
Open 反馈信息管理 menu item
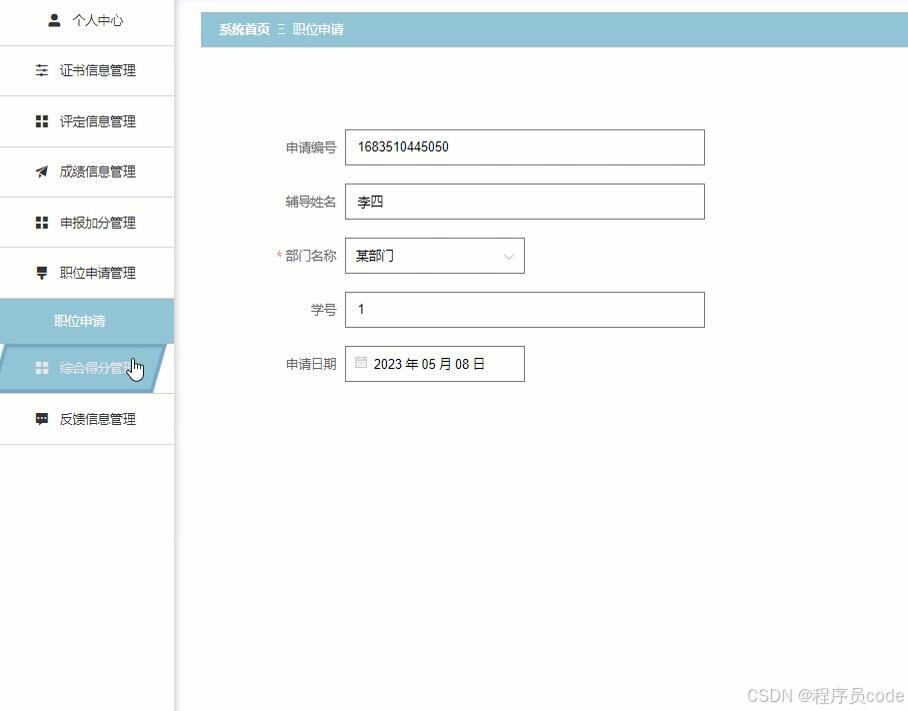87,419
